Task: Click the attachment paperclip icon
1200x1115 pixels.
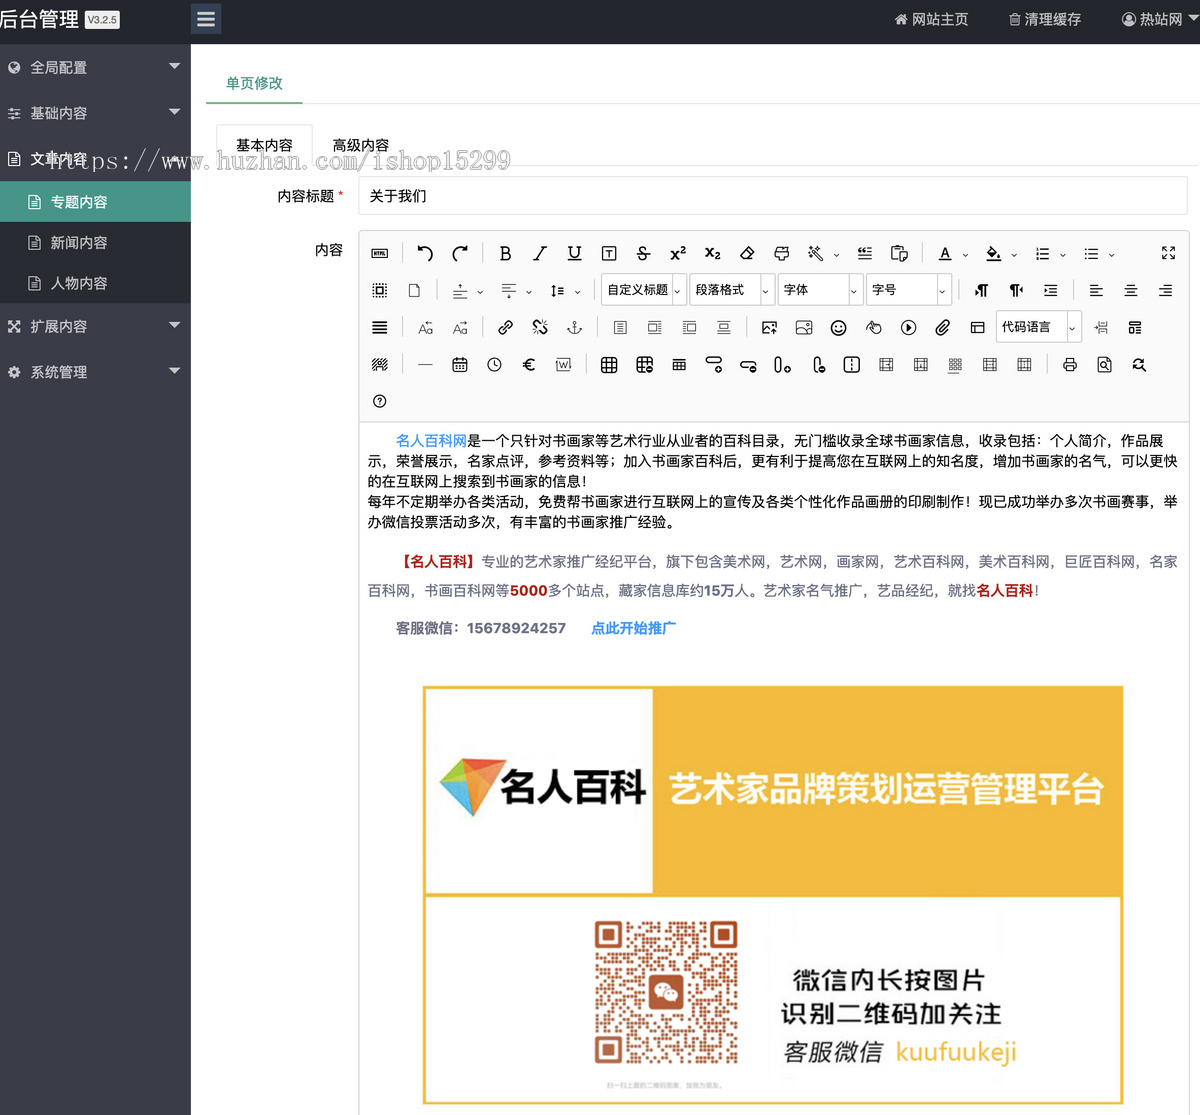Action: click(x=943, y=327)
